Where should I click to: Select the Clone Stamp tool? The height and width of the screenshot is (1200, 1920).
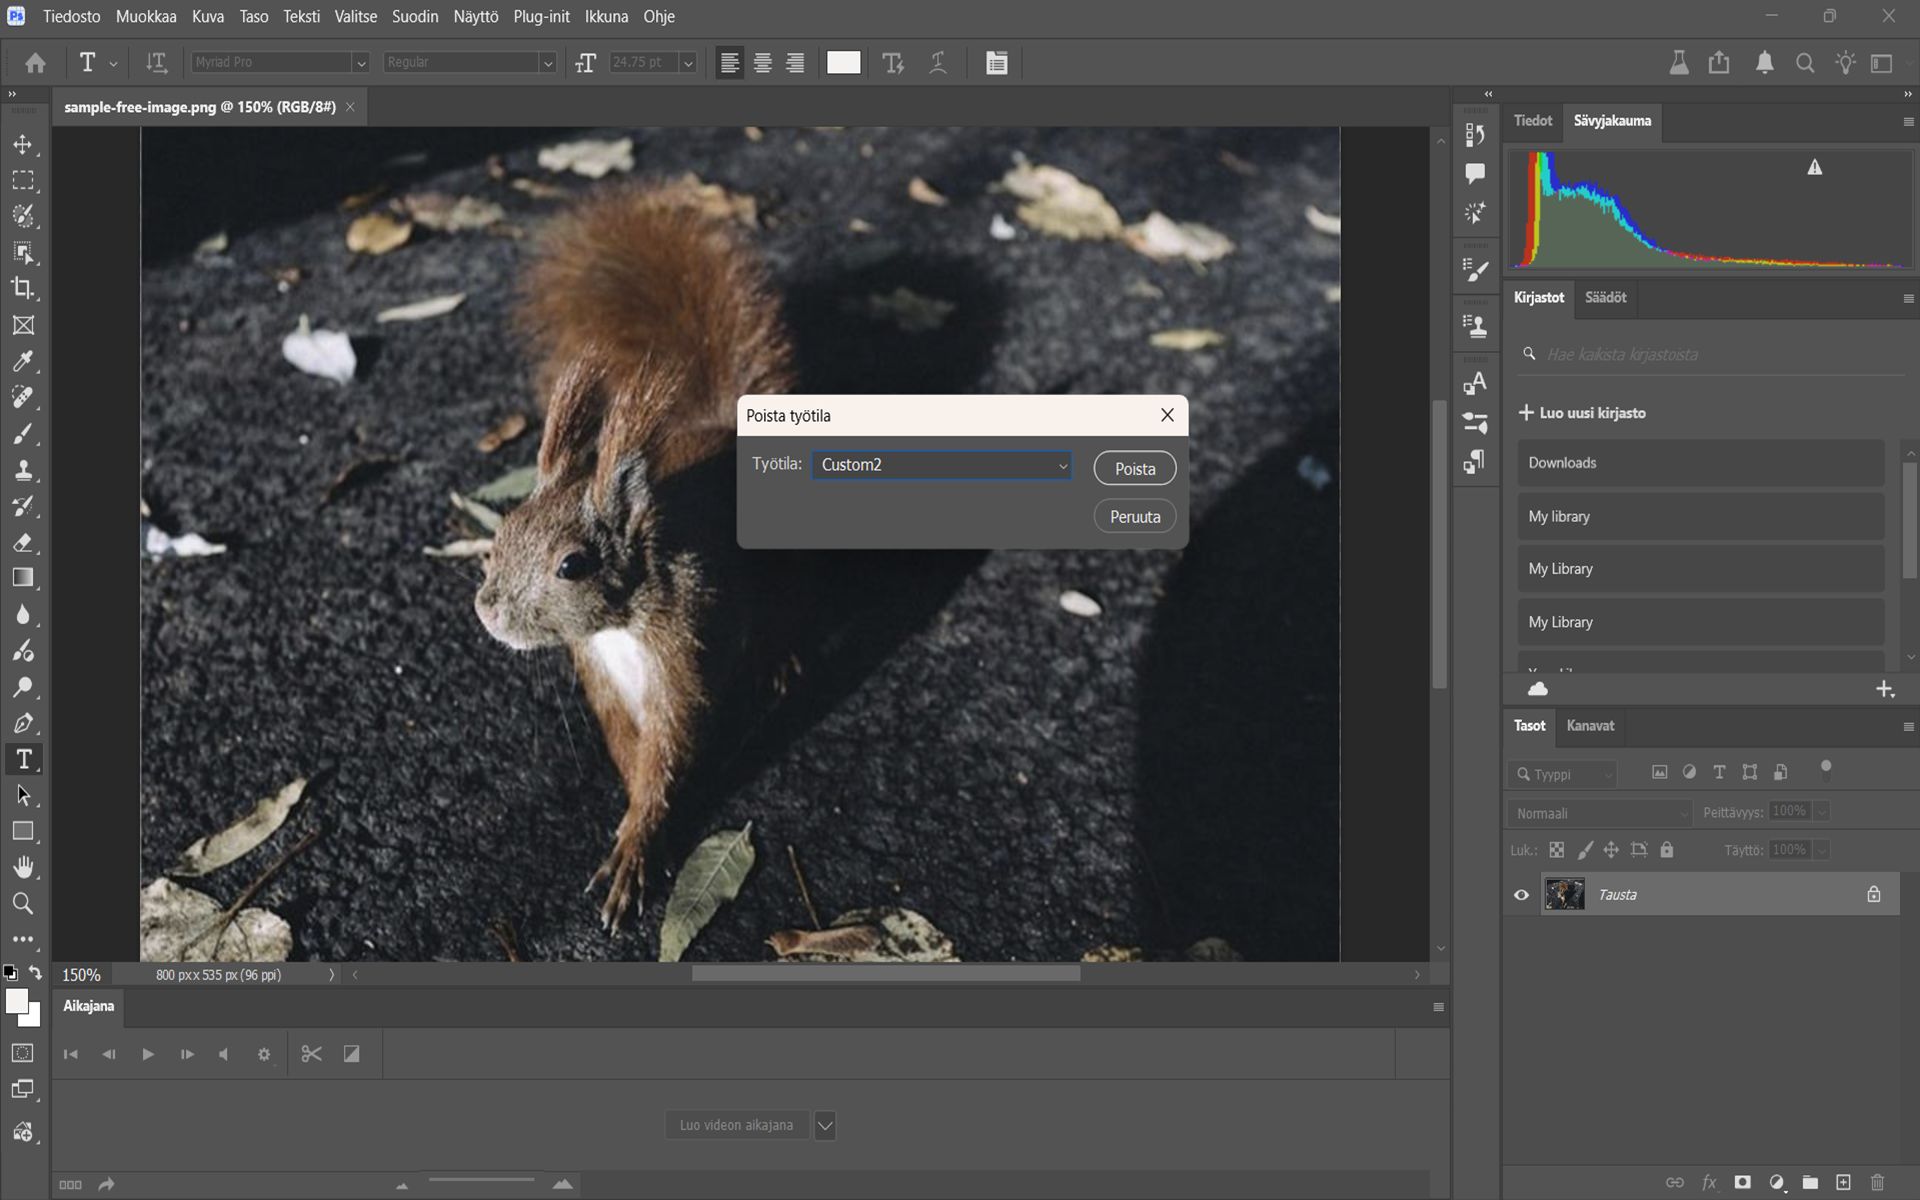(23, 470)
